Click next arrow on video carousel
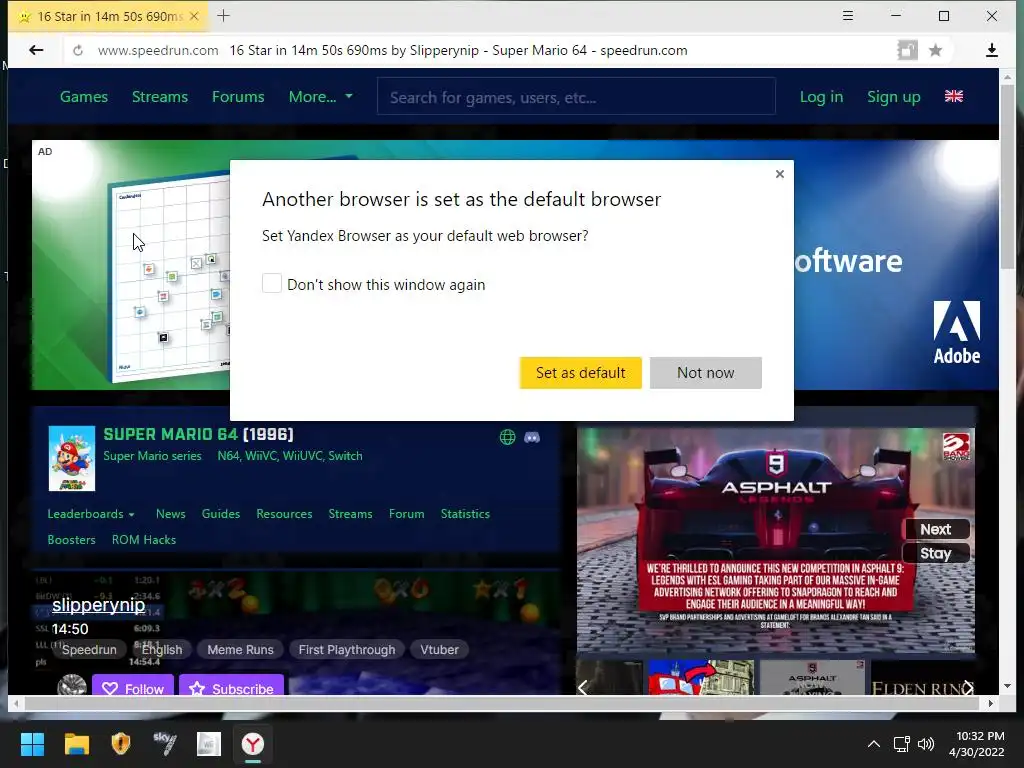Viewport: 1024px width, 768px height. tap(968, 687)
